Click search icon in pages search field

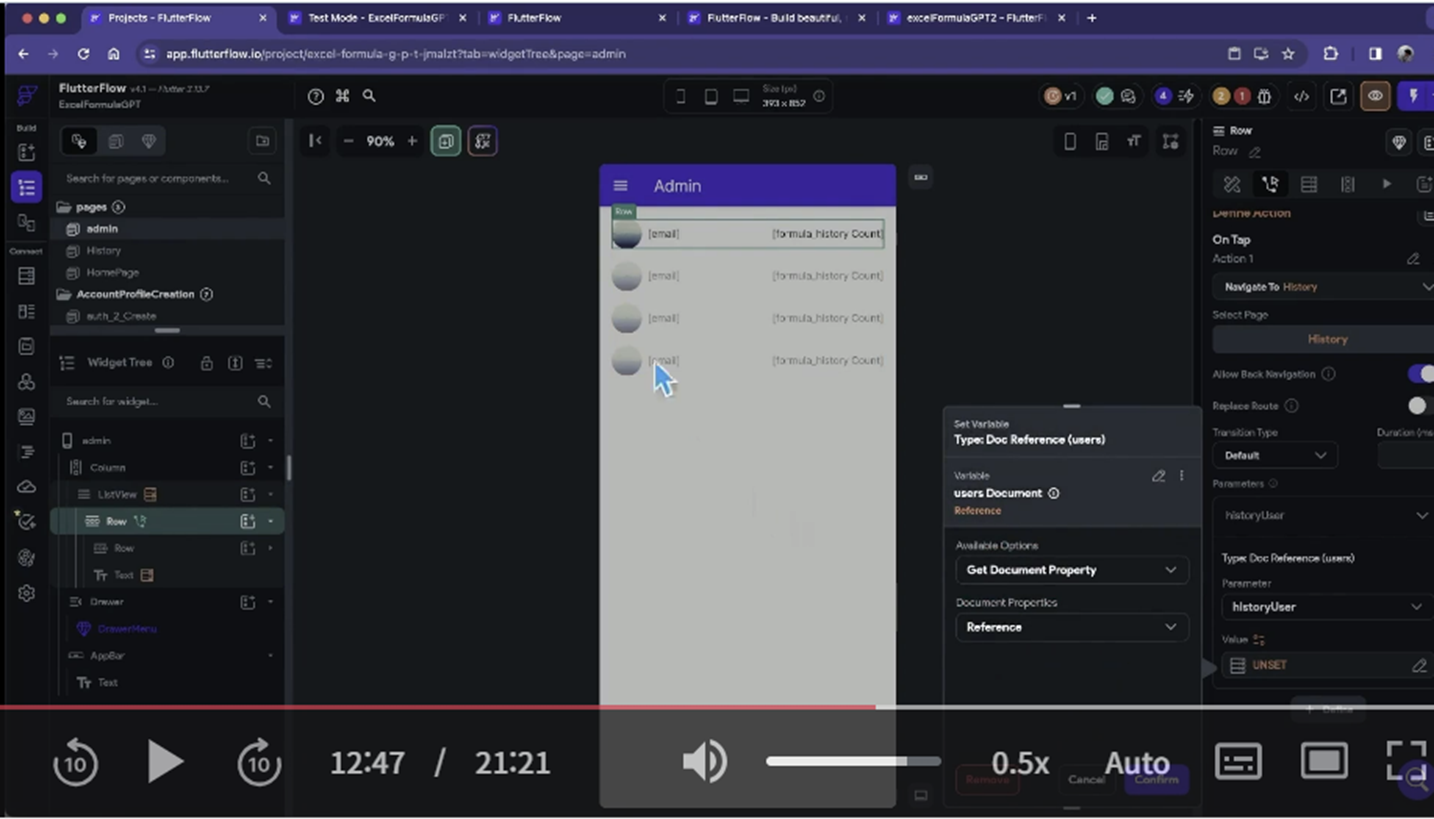(264, 178)
